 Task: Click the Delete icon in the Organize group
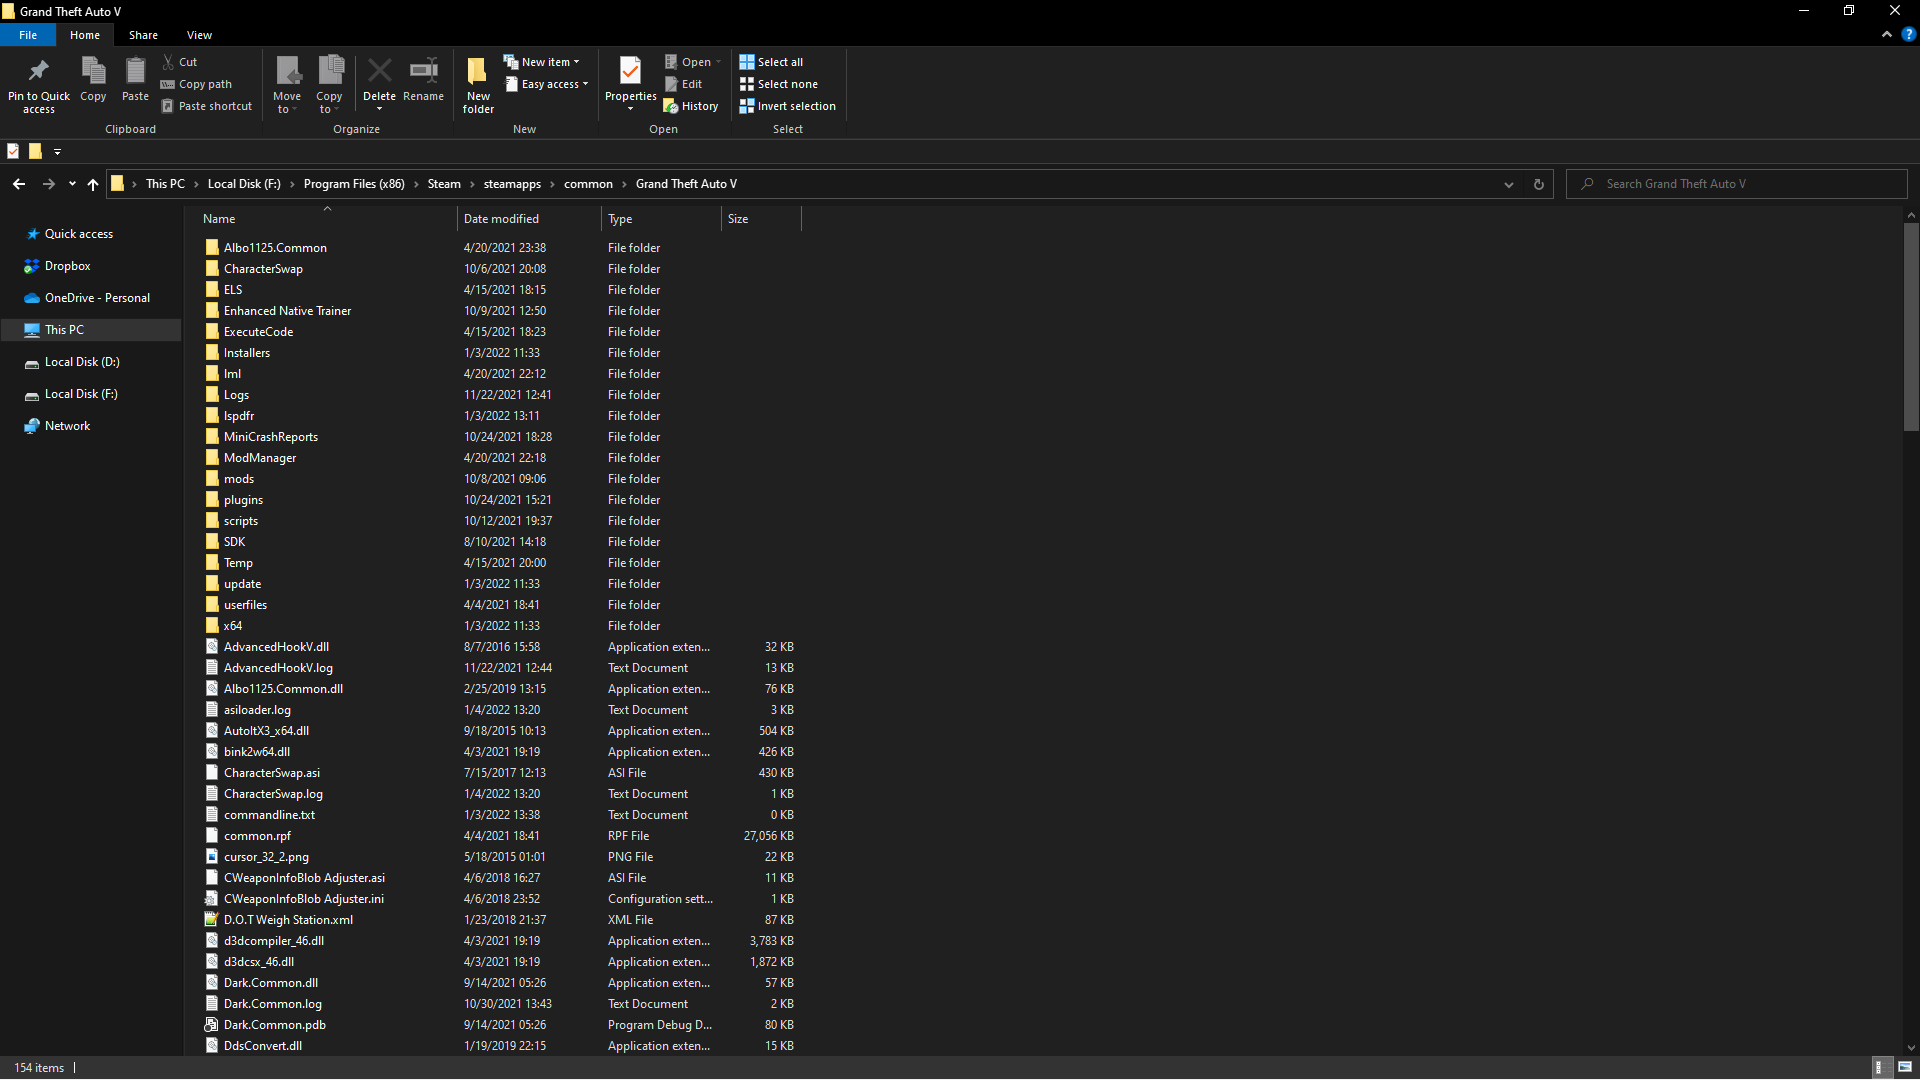[x=379, y=72]
